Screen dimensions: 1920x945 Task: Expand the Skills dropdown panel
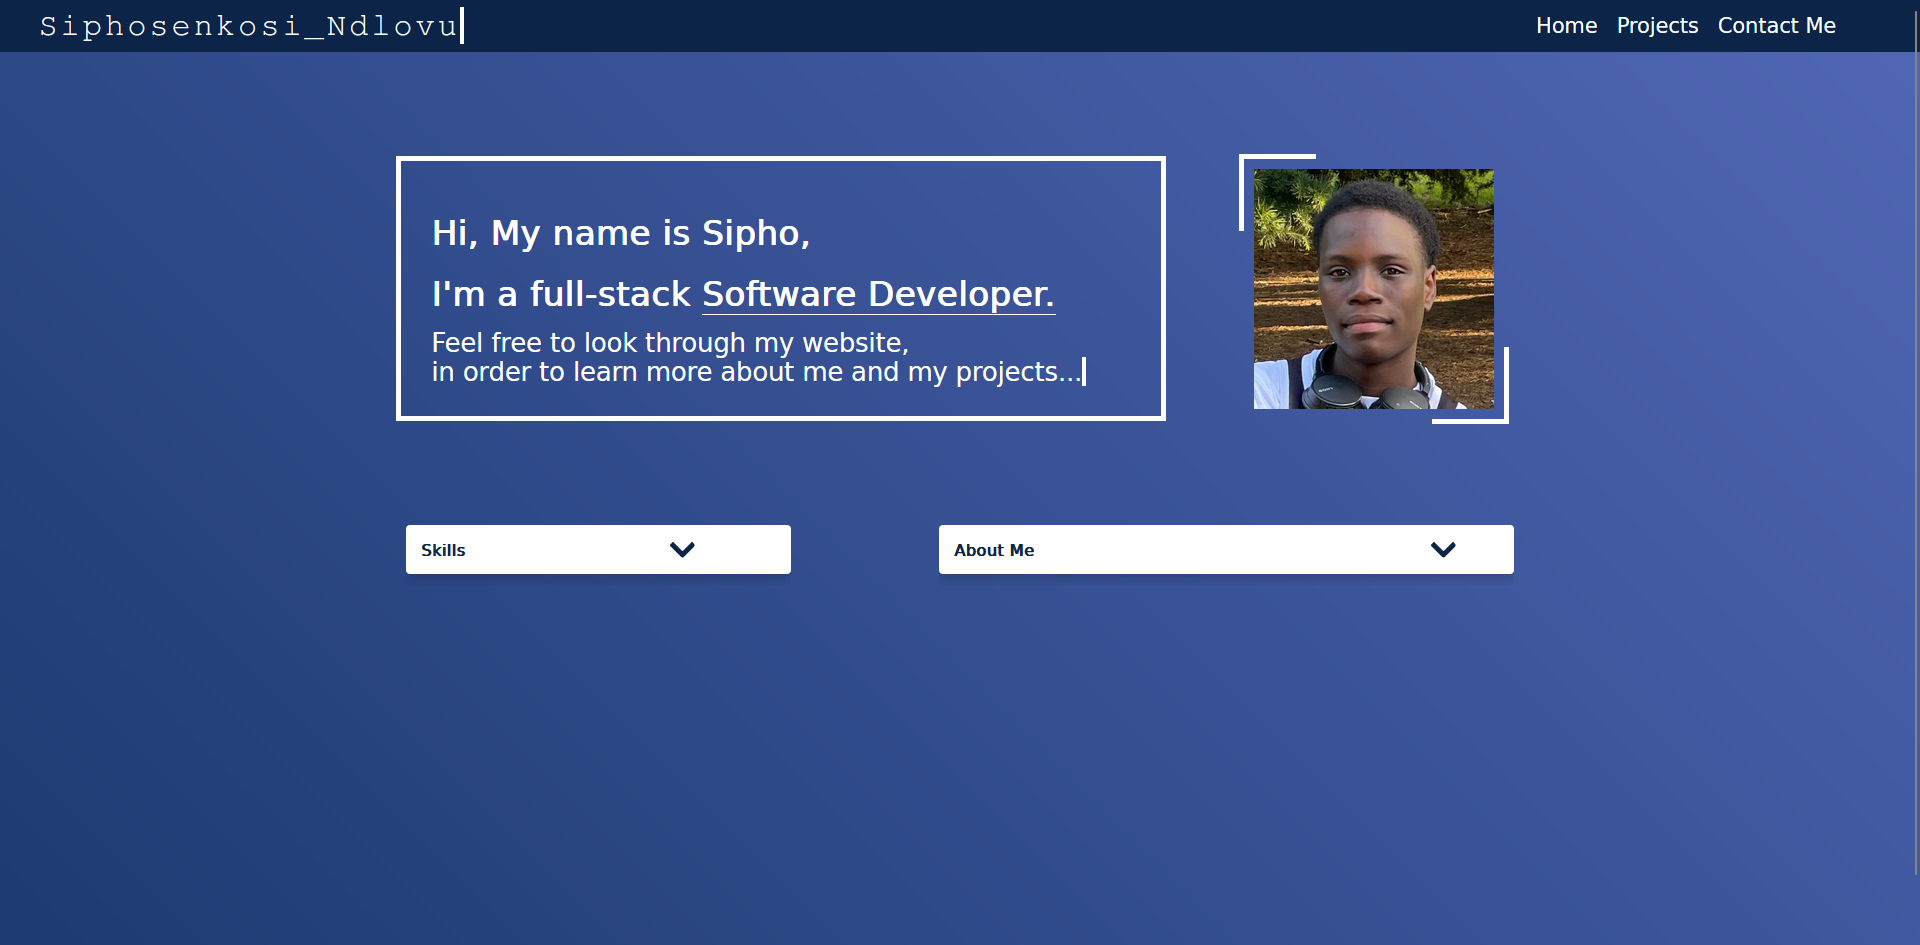[598, 549]
